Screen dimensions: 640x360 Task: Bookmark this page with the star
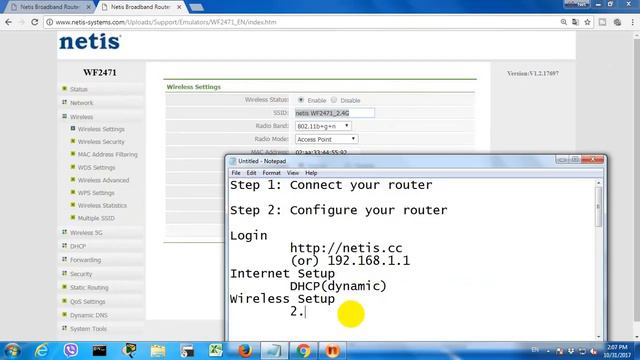point(587,22)
